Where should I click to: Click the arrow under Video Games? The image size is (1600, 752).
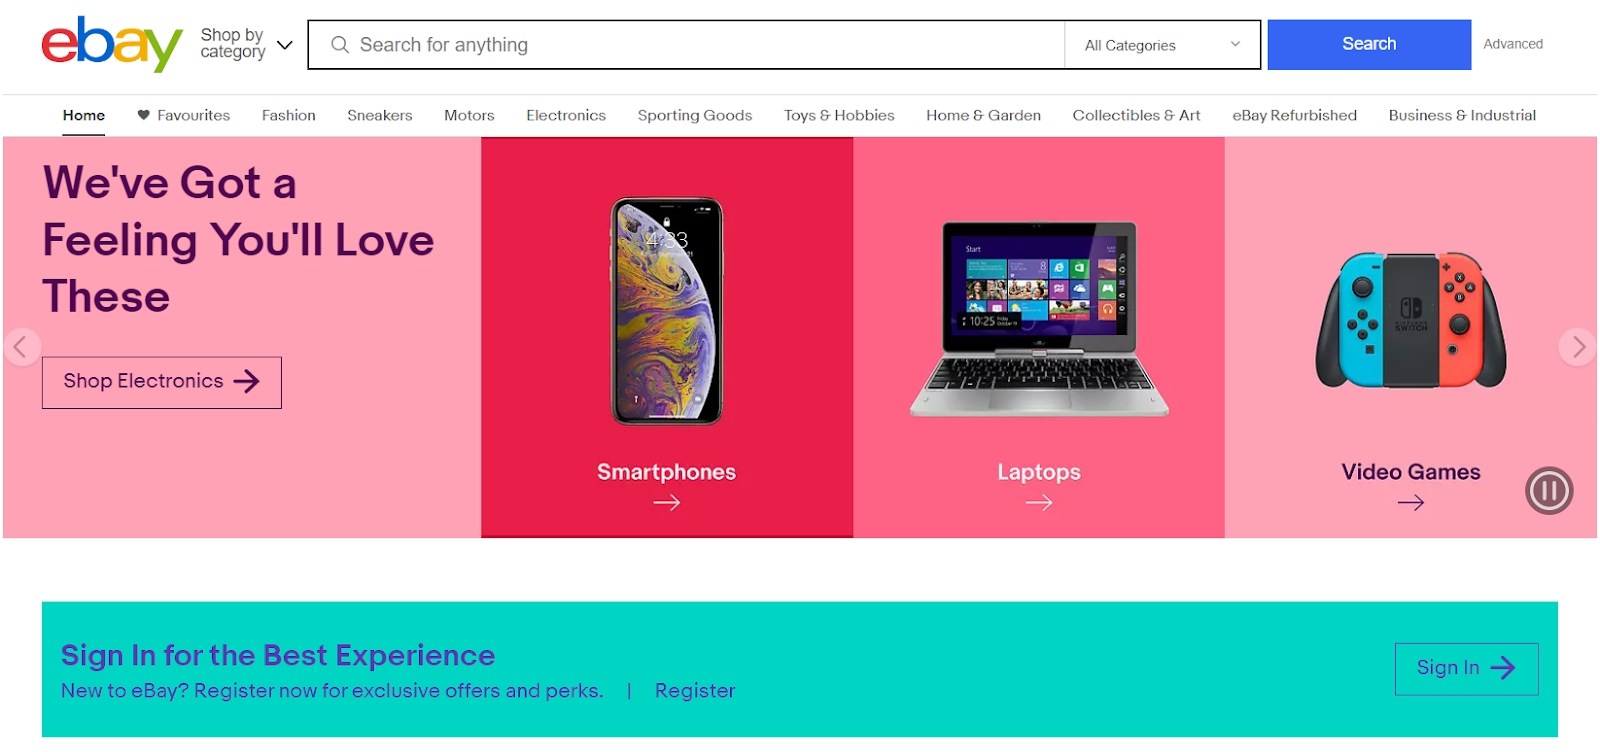click(1411, 503)
